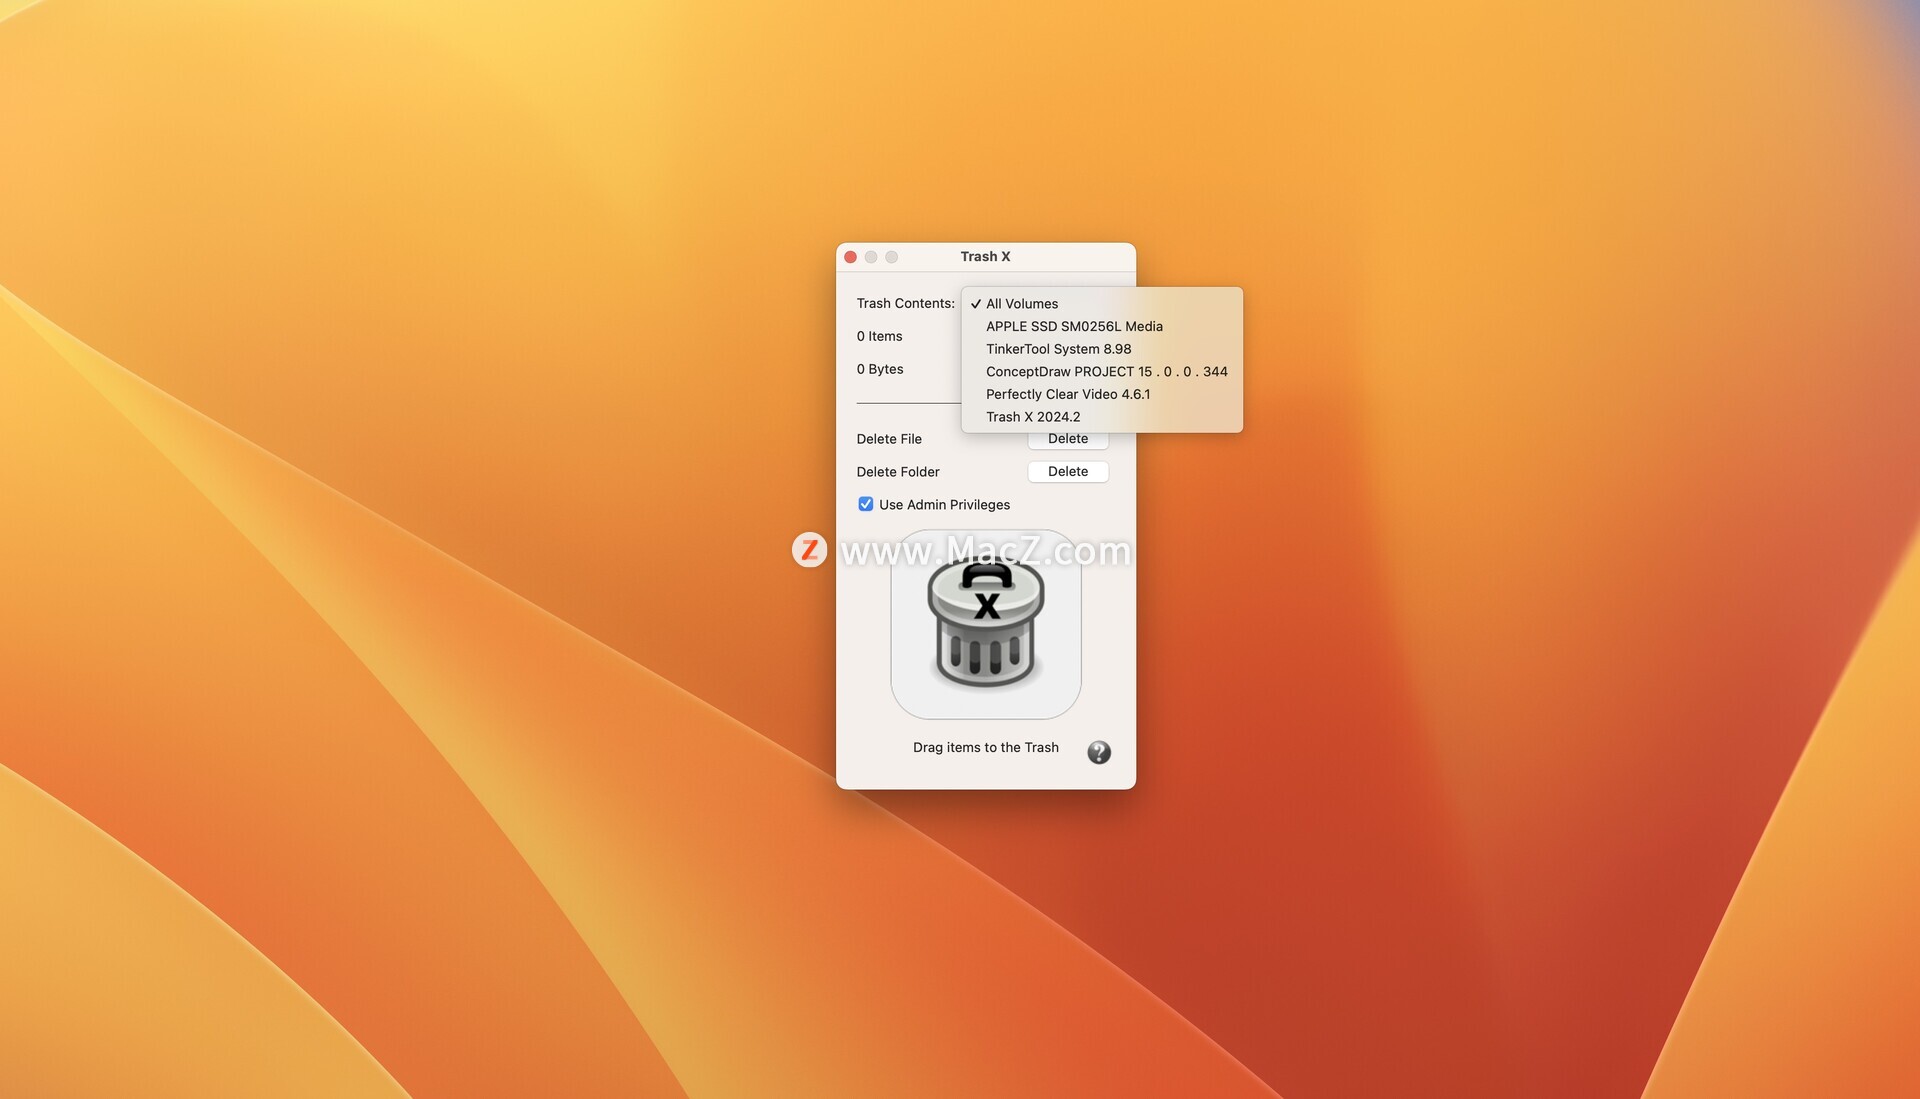Image resolution: width=1920 pixels, height=1099 pixels.
Task: Close the Trash X window
Action: 850,257
